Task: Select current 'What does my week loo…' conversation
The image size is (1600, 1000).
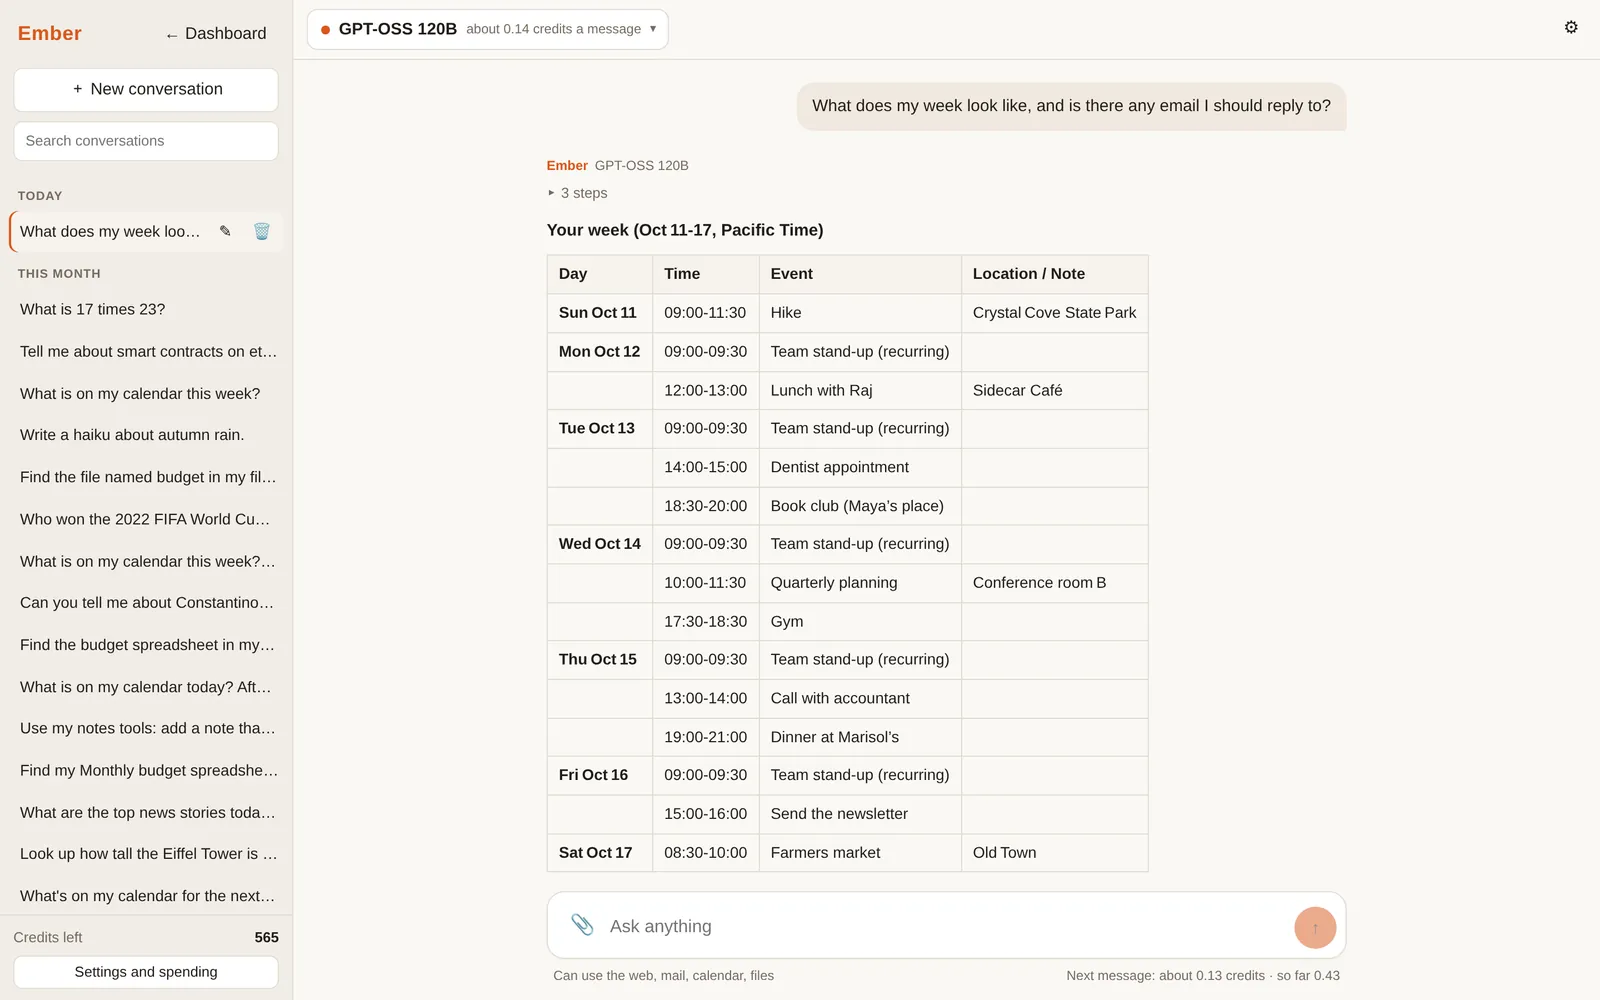Action: pos(110,231)
